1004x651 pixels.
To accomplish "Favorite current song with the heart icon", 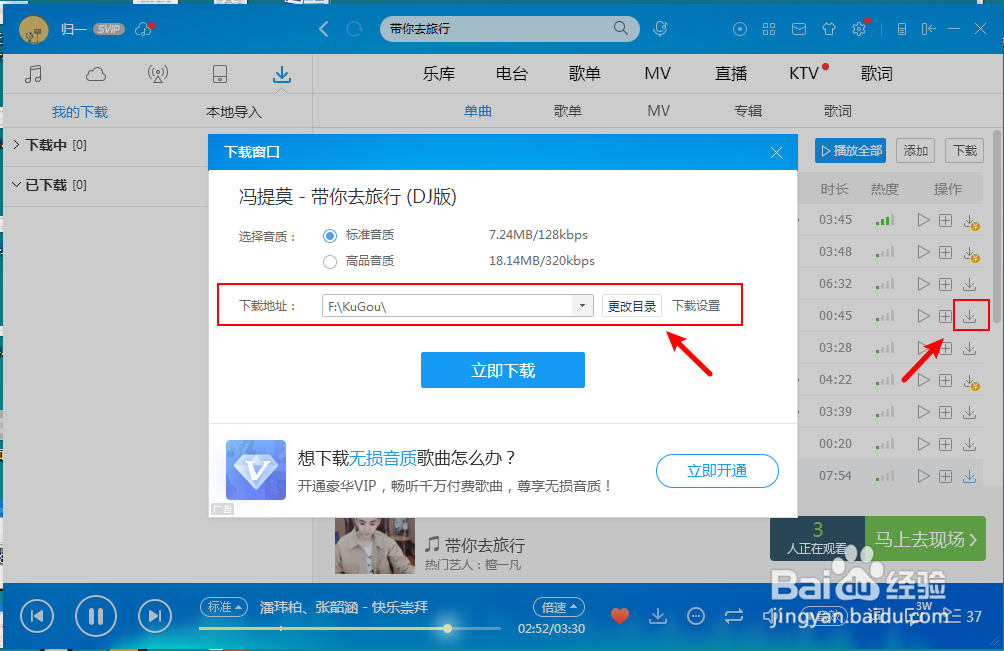I will click(x=619, y=616).
